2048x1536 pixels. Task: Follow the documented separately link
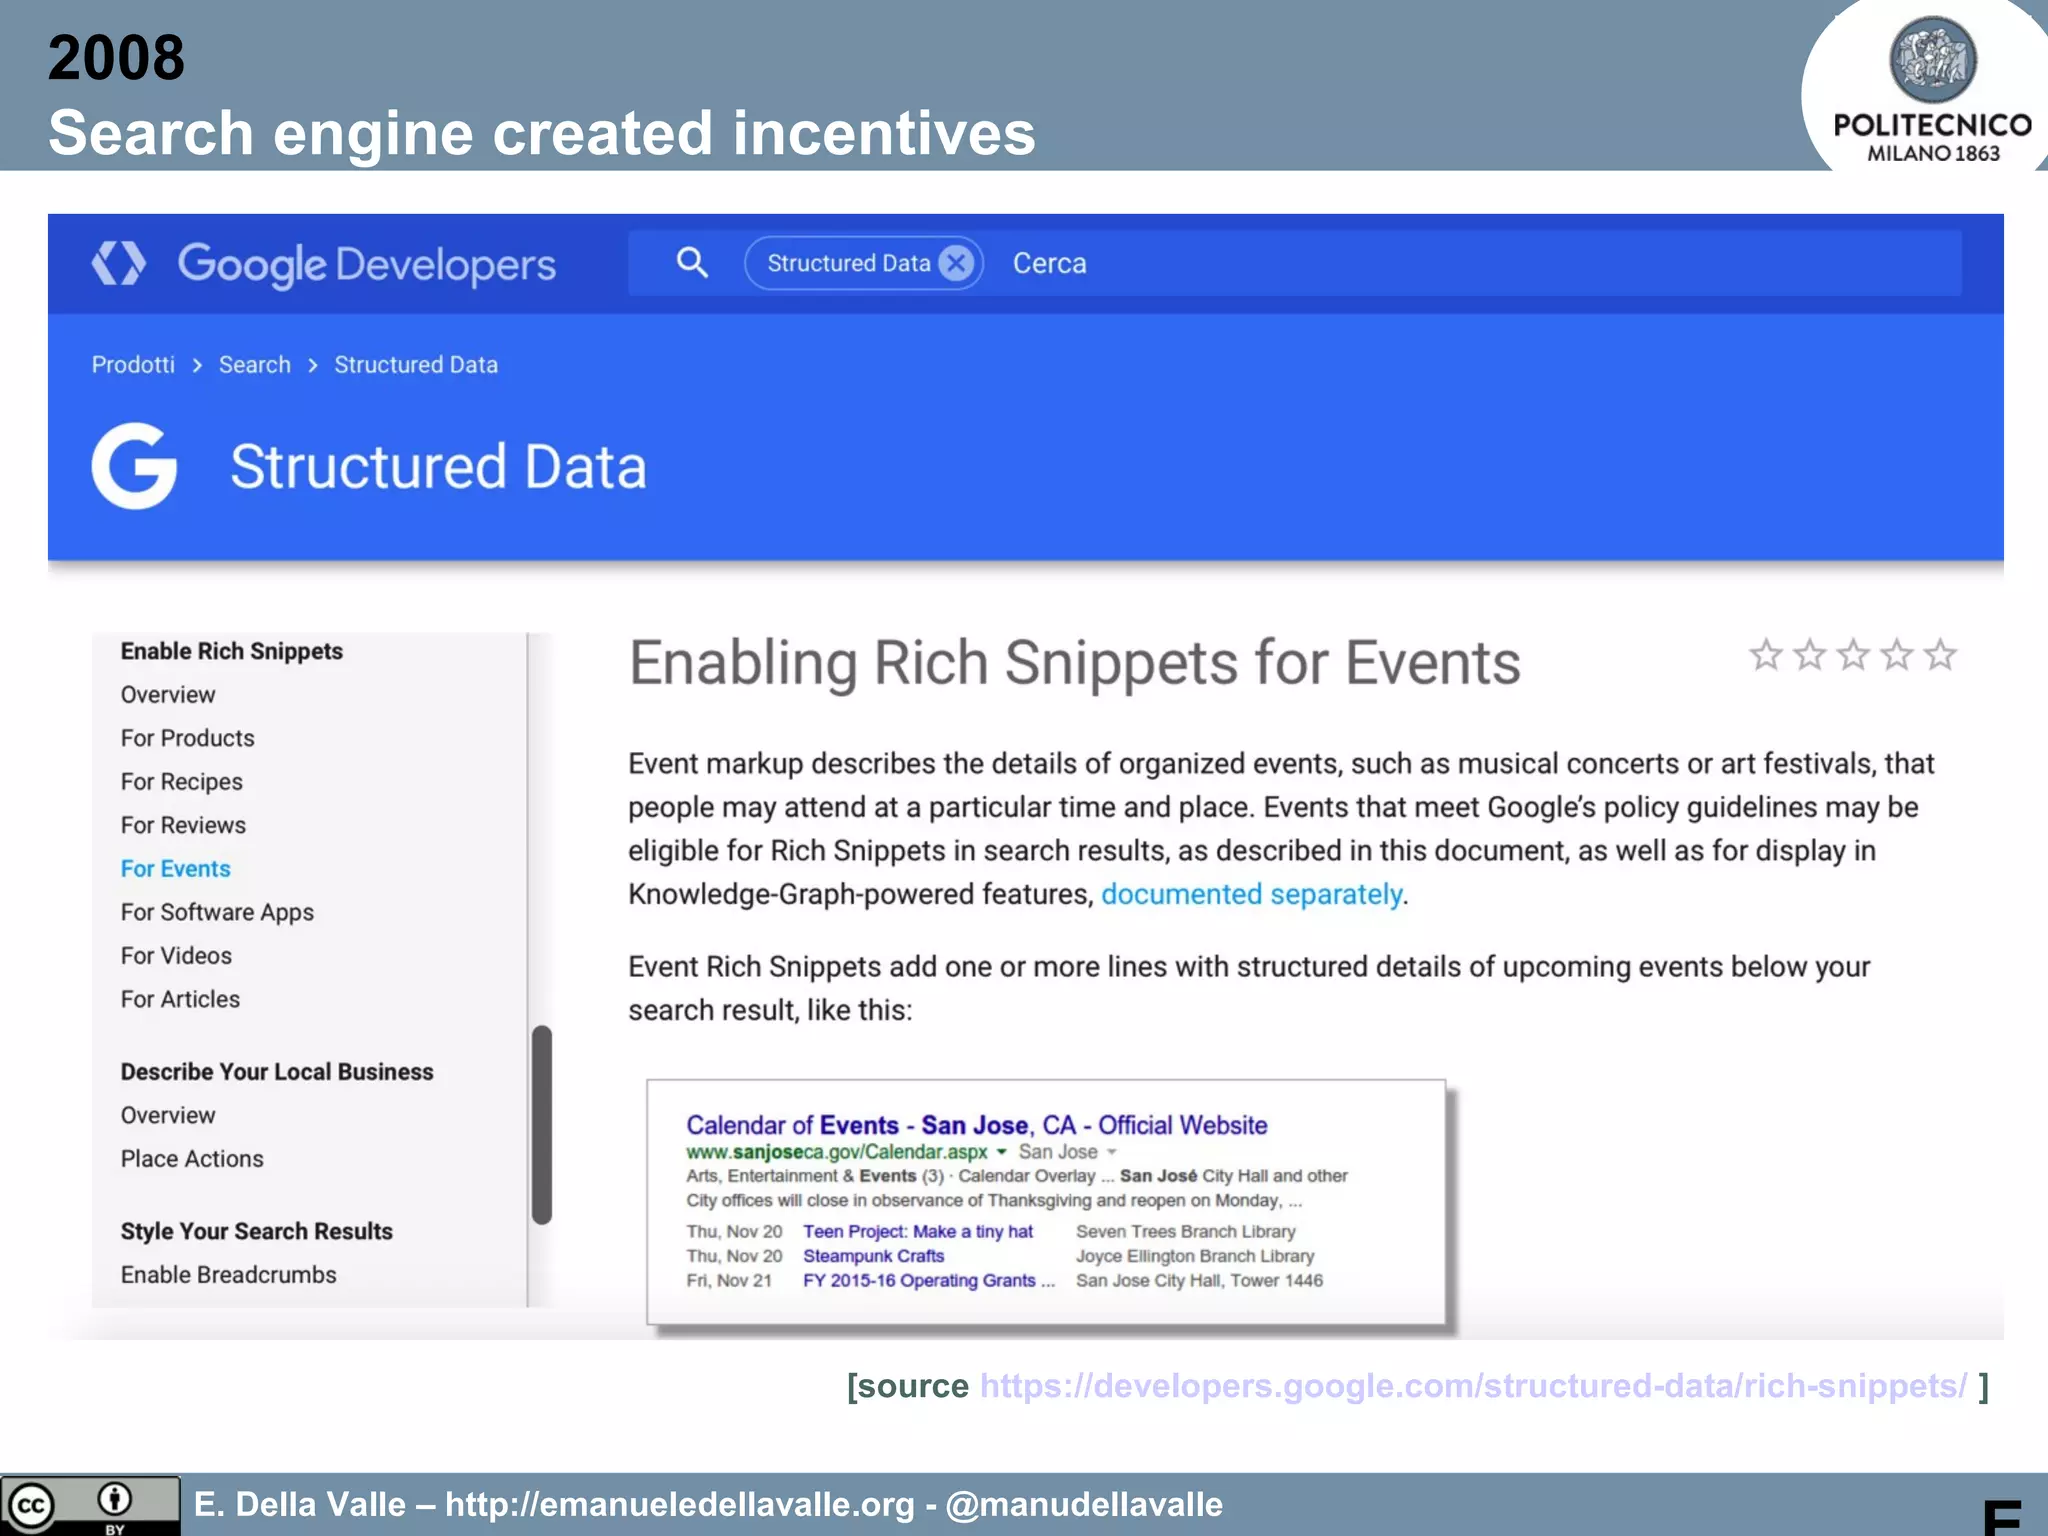click(x=1252, y=894)
